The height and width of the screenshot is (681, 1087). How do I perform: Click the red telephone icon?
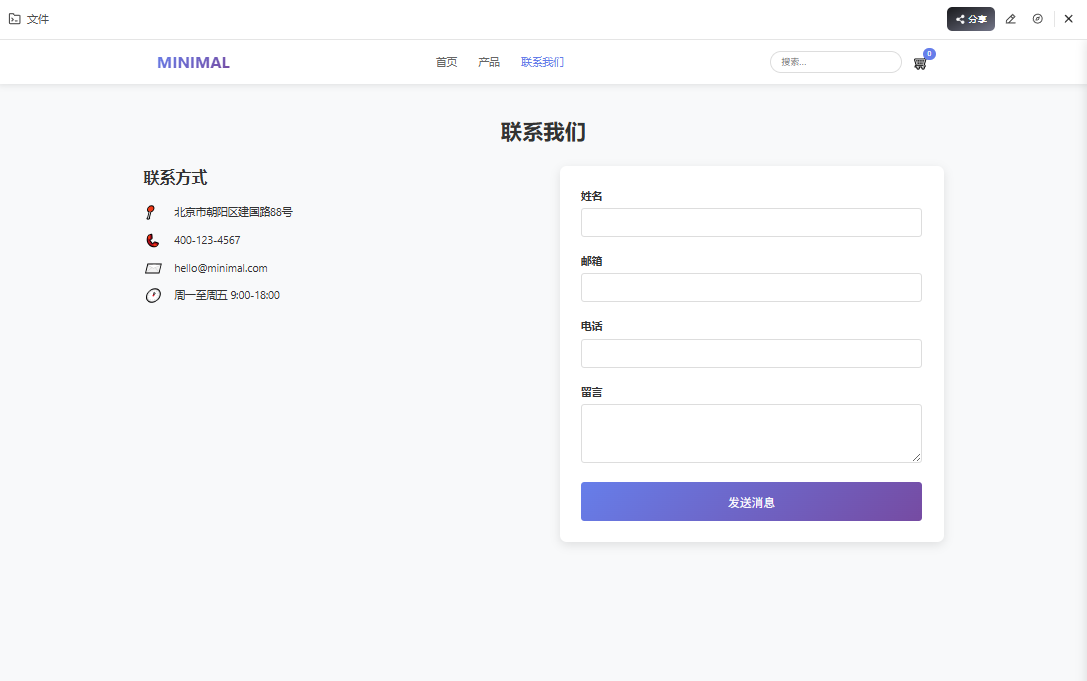152,240
